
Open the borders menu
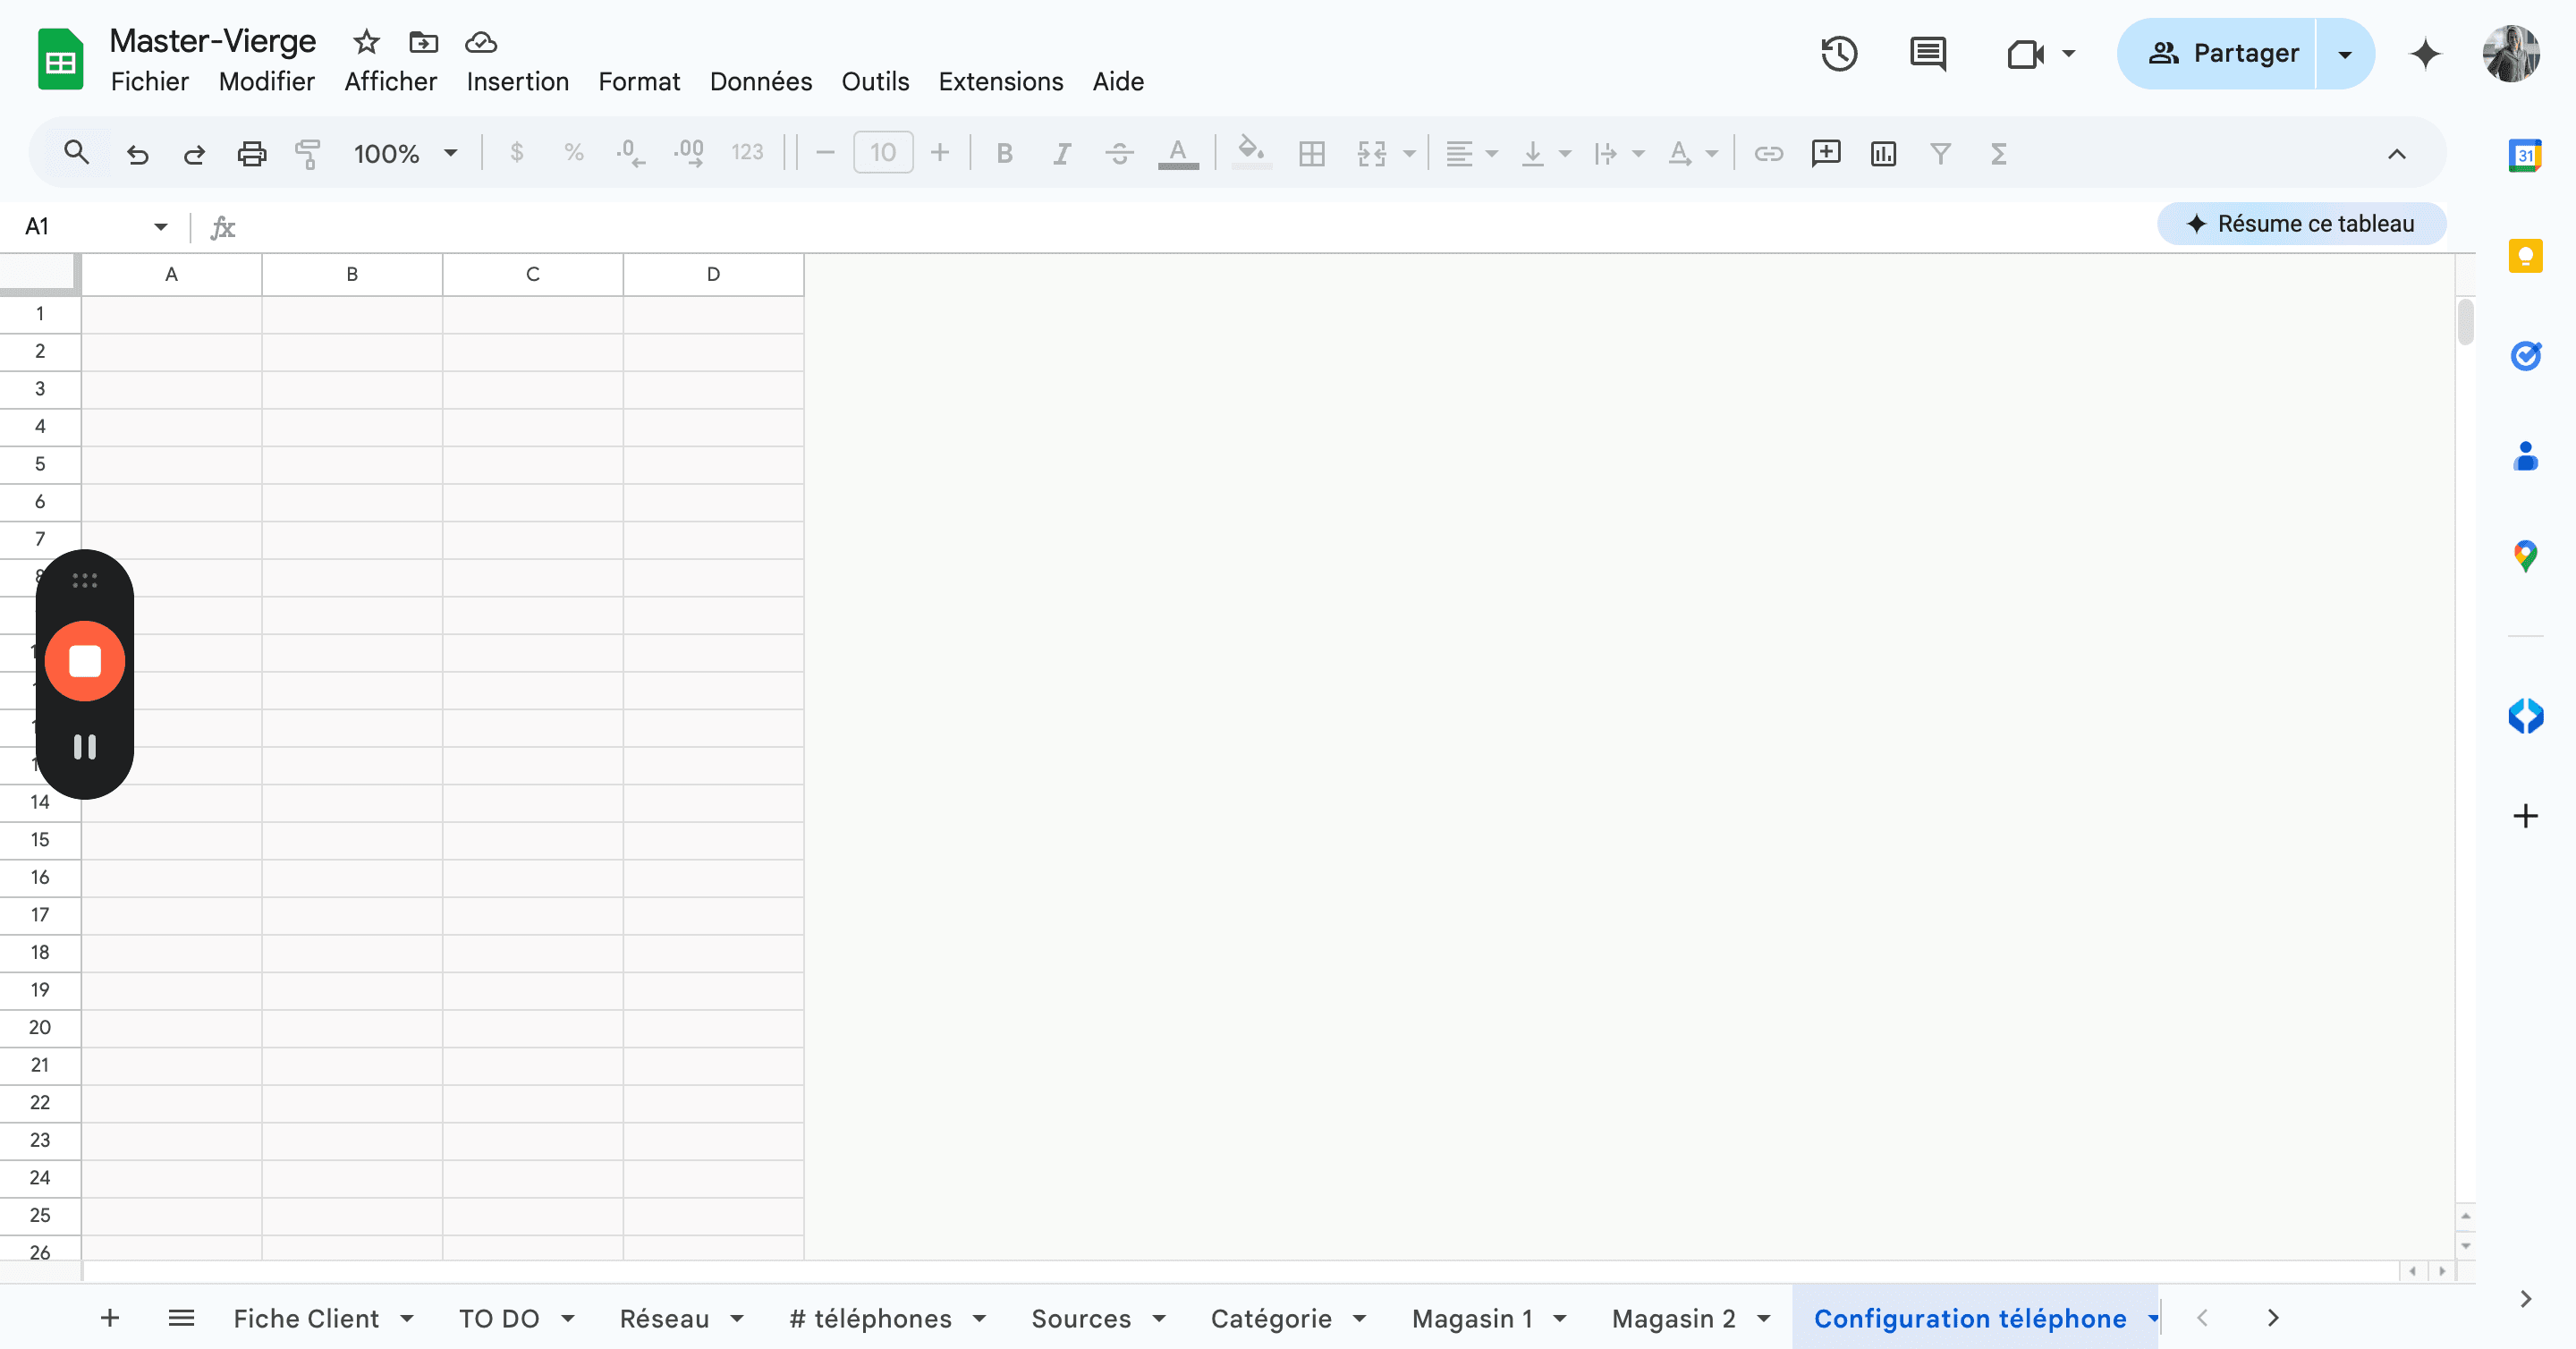[1311, 153]
